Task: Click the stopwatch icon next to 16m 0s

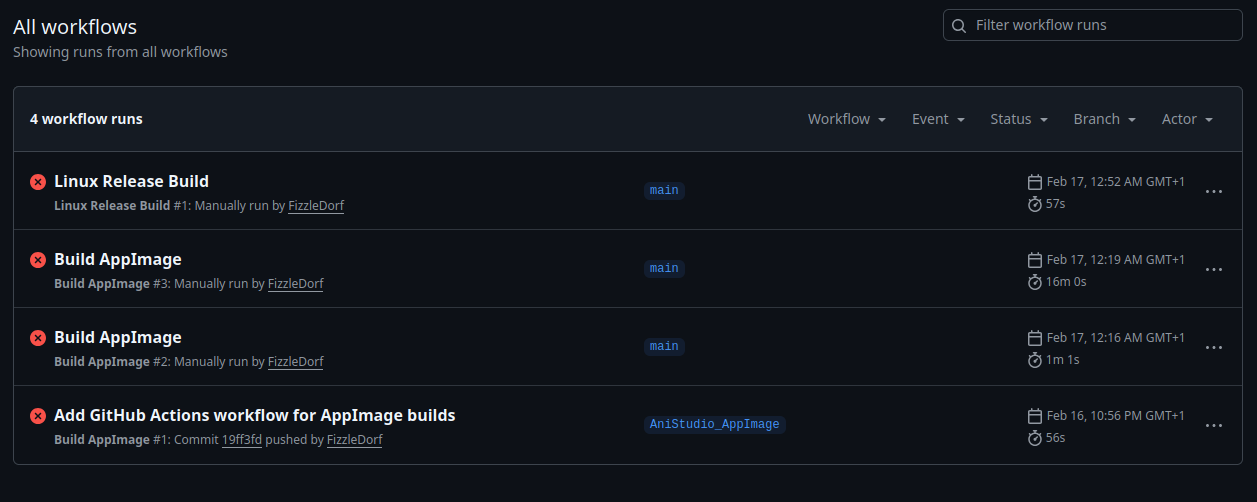Action: click(1035, 282)
